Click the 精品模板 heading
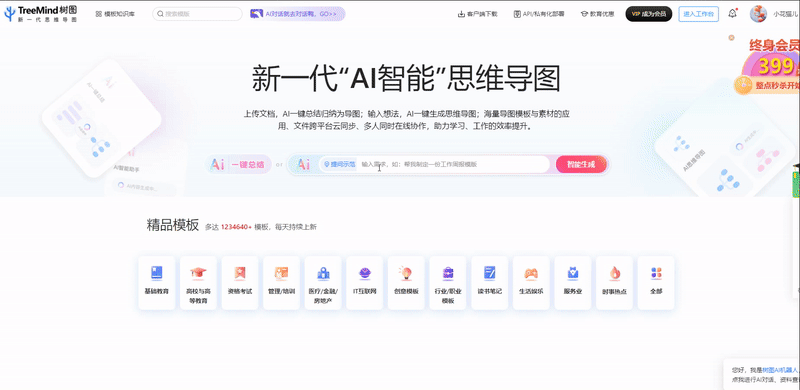The height and width of the screenshot is (390, 800). coord(172,225)
